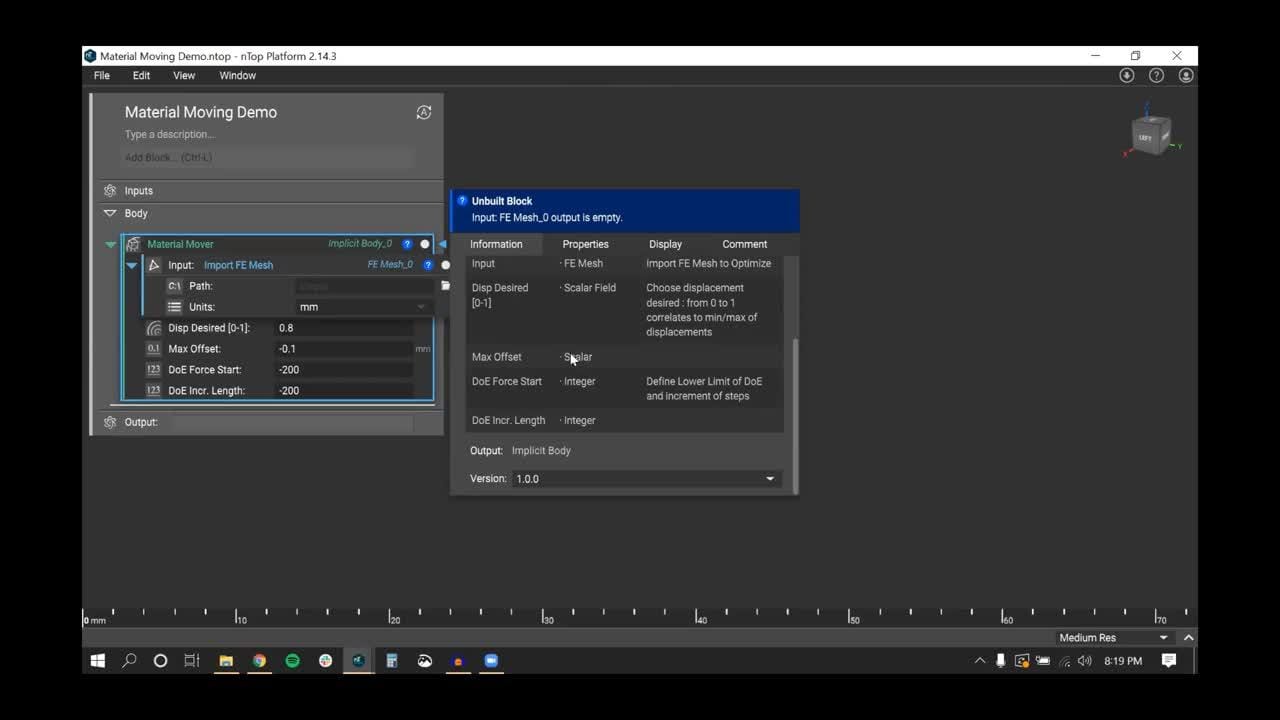Expand the bottom panel chevron
Viewport: 1280px width, 720px height.
pos(1188,638)
